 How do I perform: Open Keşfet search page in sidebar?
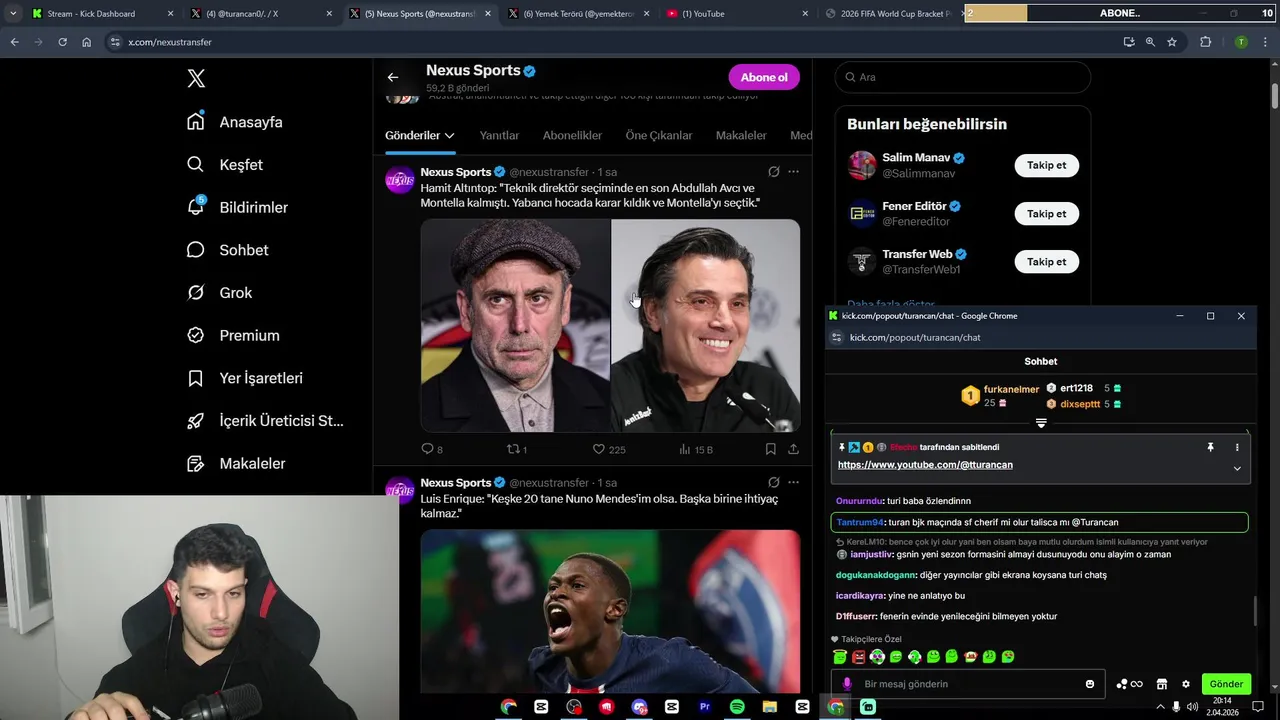225,165
